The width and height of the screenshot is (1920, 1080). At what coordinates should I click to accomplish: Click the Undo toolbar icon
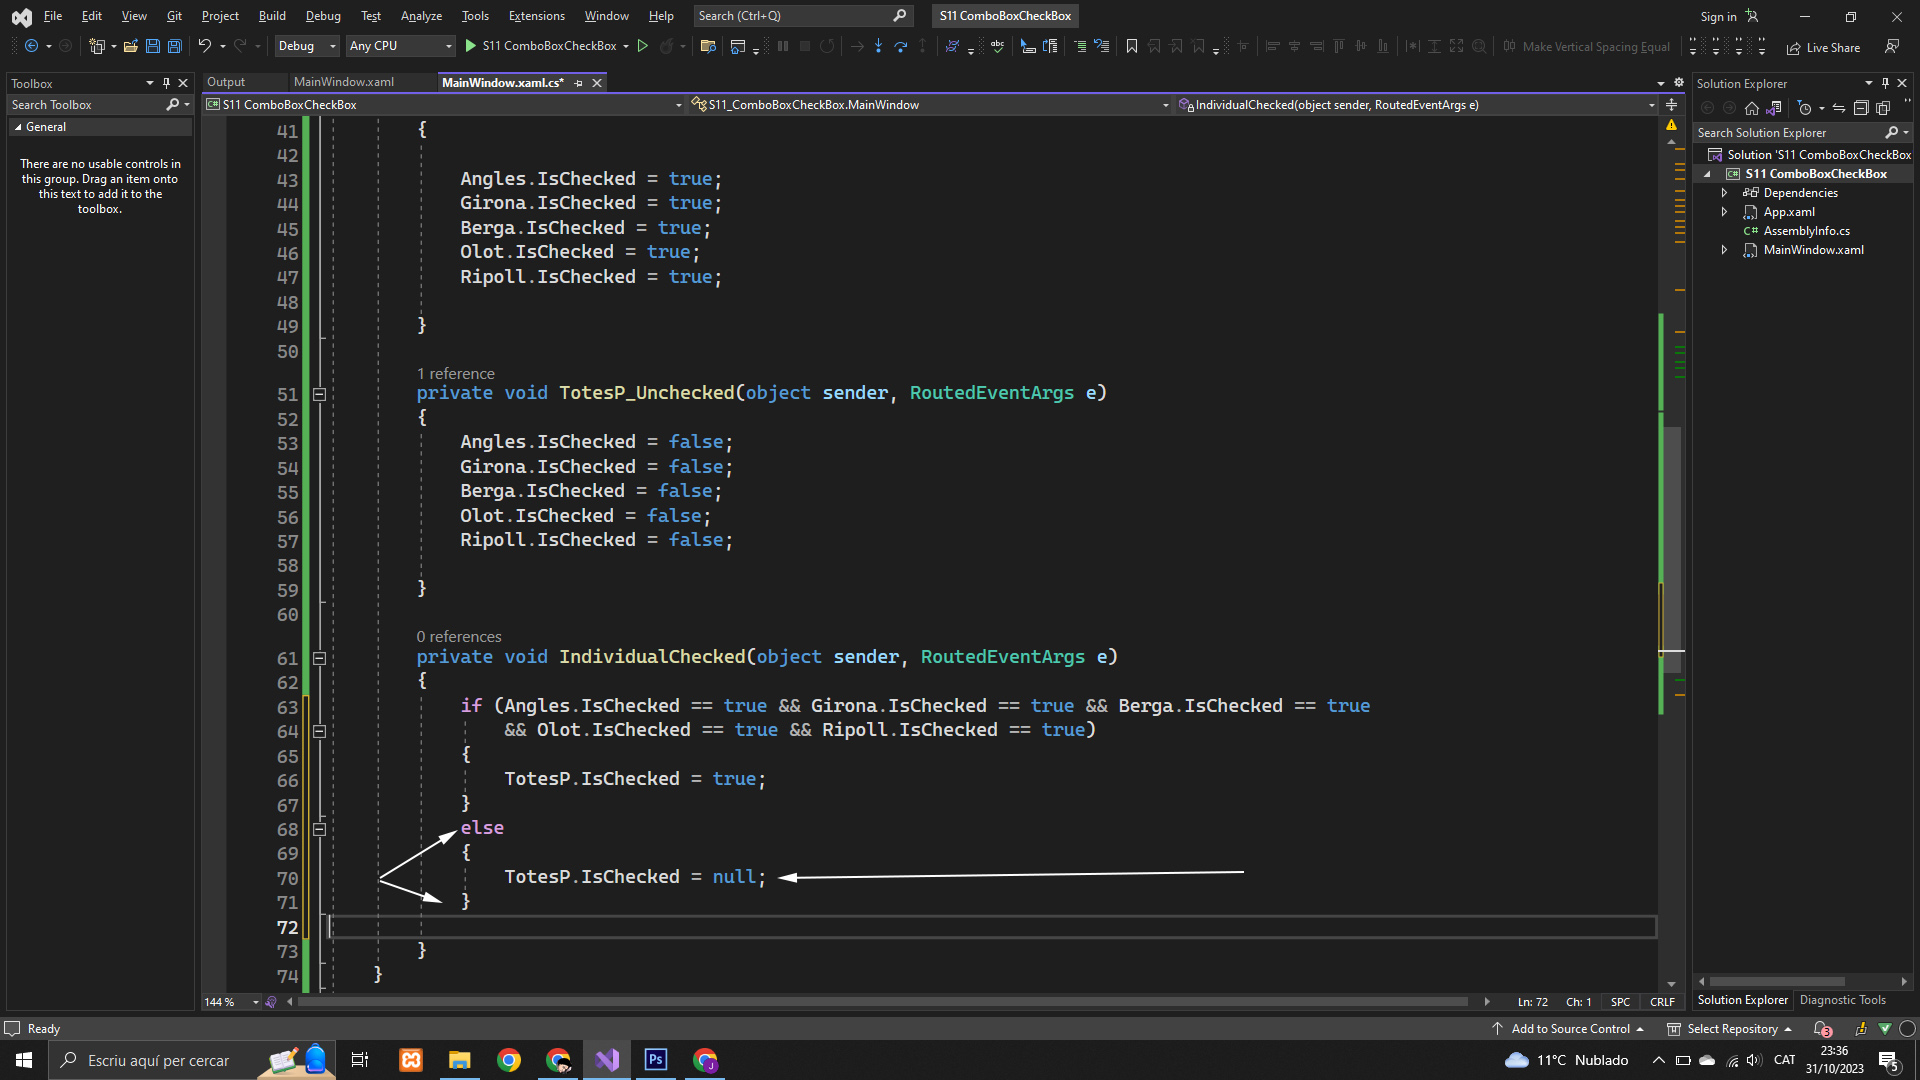204,46
